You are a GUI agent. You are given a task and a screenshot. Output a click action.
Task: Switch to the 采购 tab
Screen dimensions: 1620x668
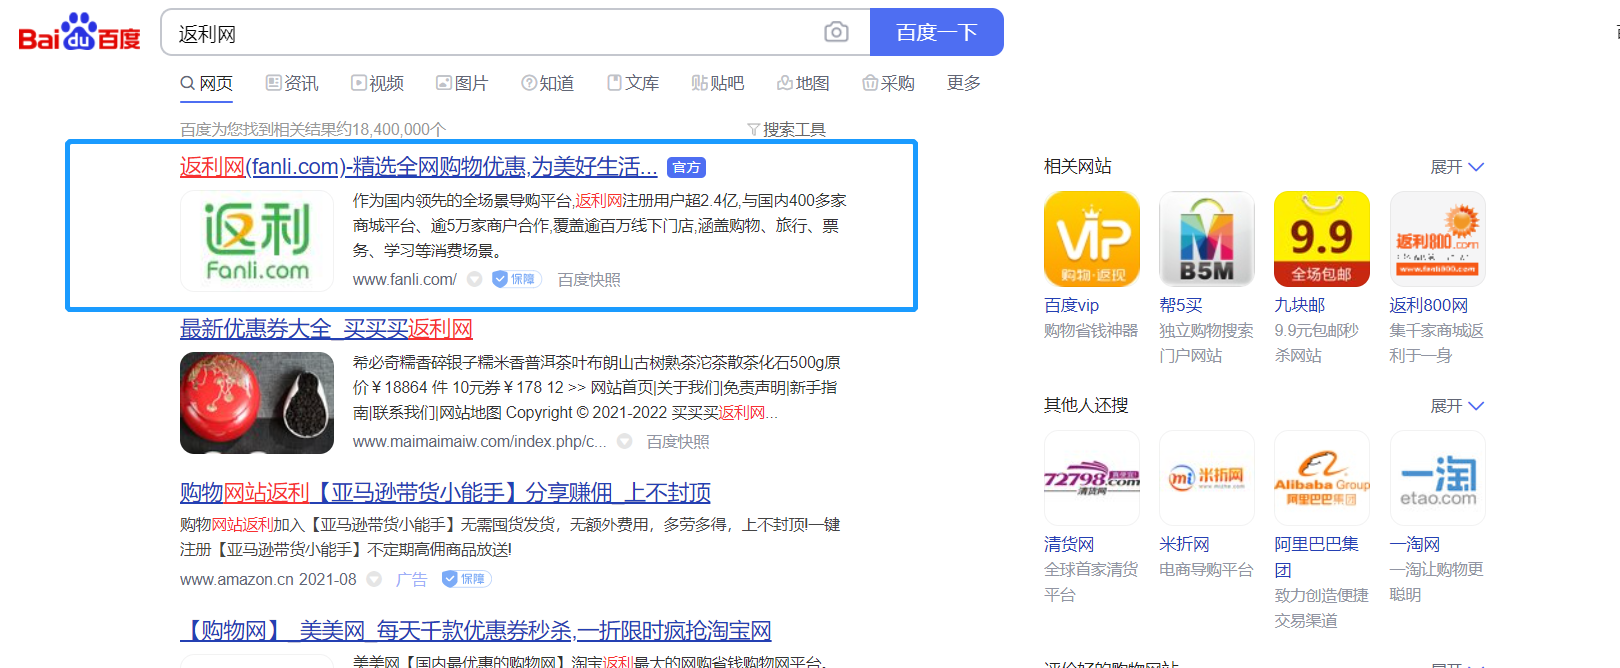[x=888, y=83]
